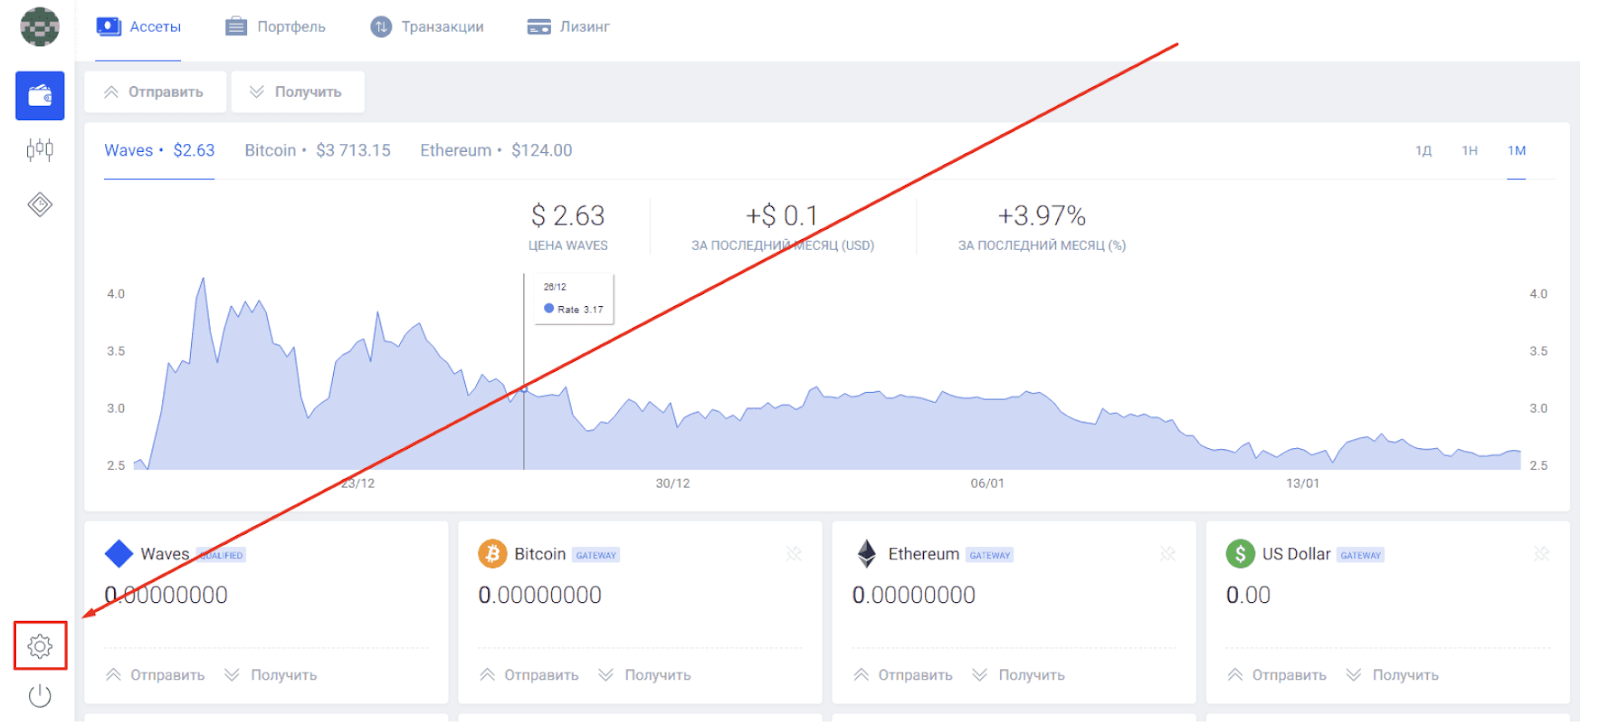This screenshot has height=726, width=1600.
Task: Click the US Dollar balance 0.00
Action: point(1249,595)
